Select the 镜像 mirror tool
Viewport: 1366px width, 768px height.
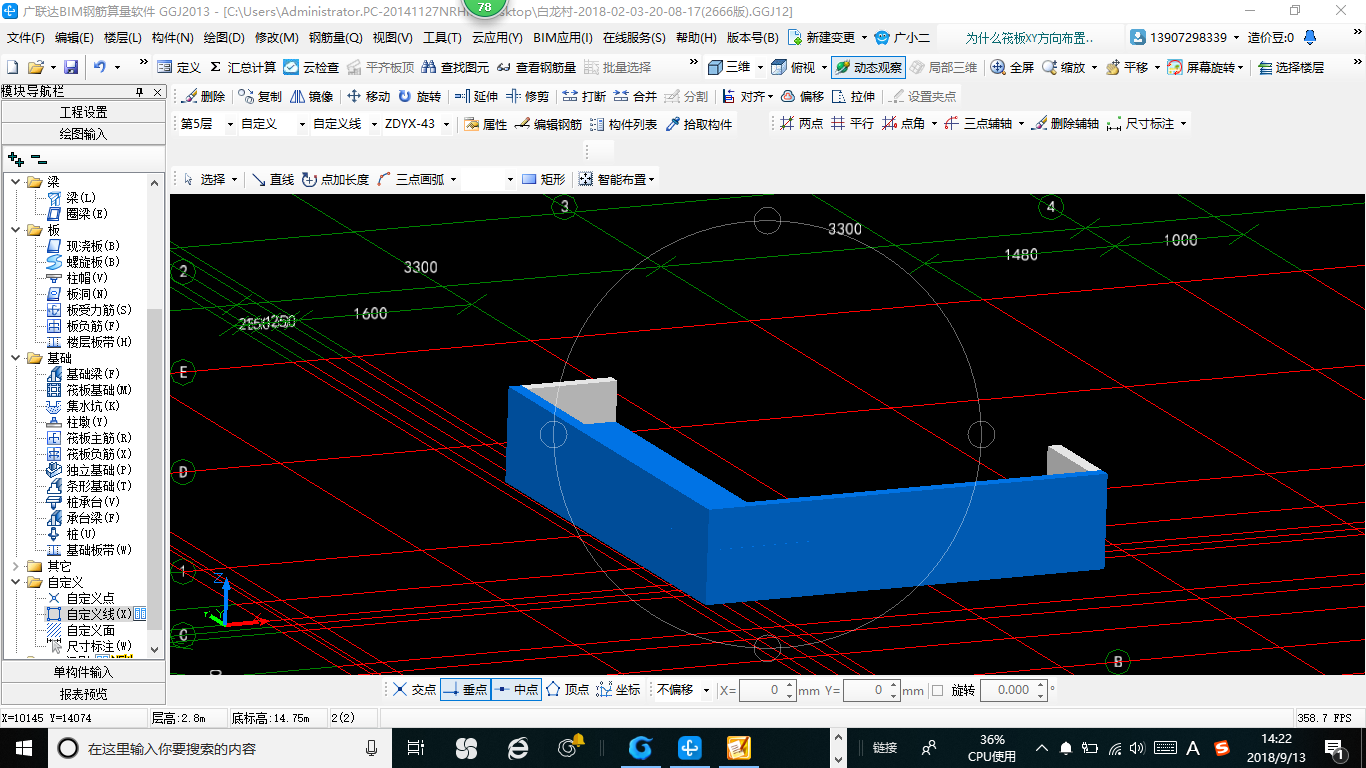pyautogui.click(x=311, y=96)
